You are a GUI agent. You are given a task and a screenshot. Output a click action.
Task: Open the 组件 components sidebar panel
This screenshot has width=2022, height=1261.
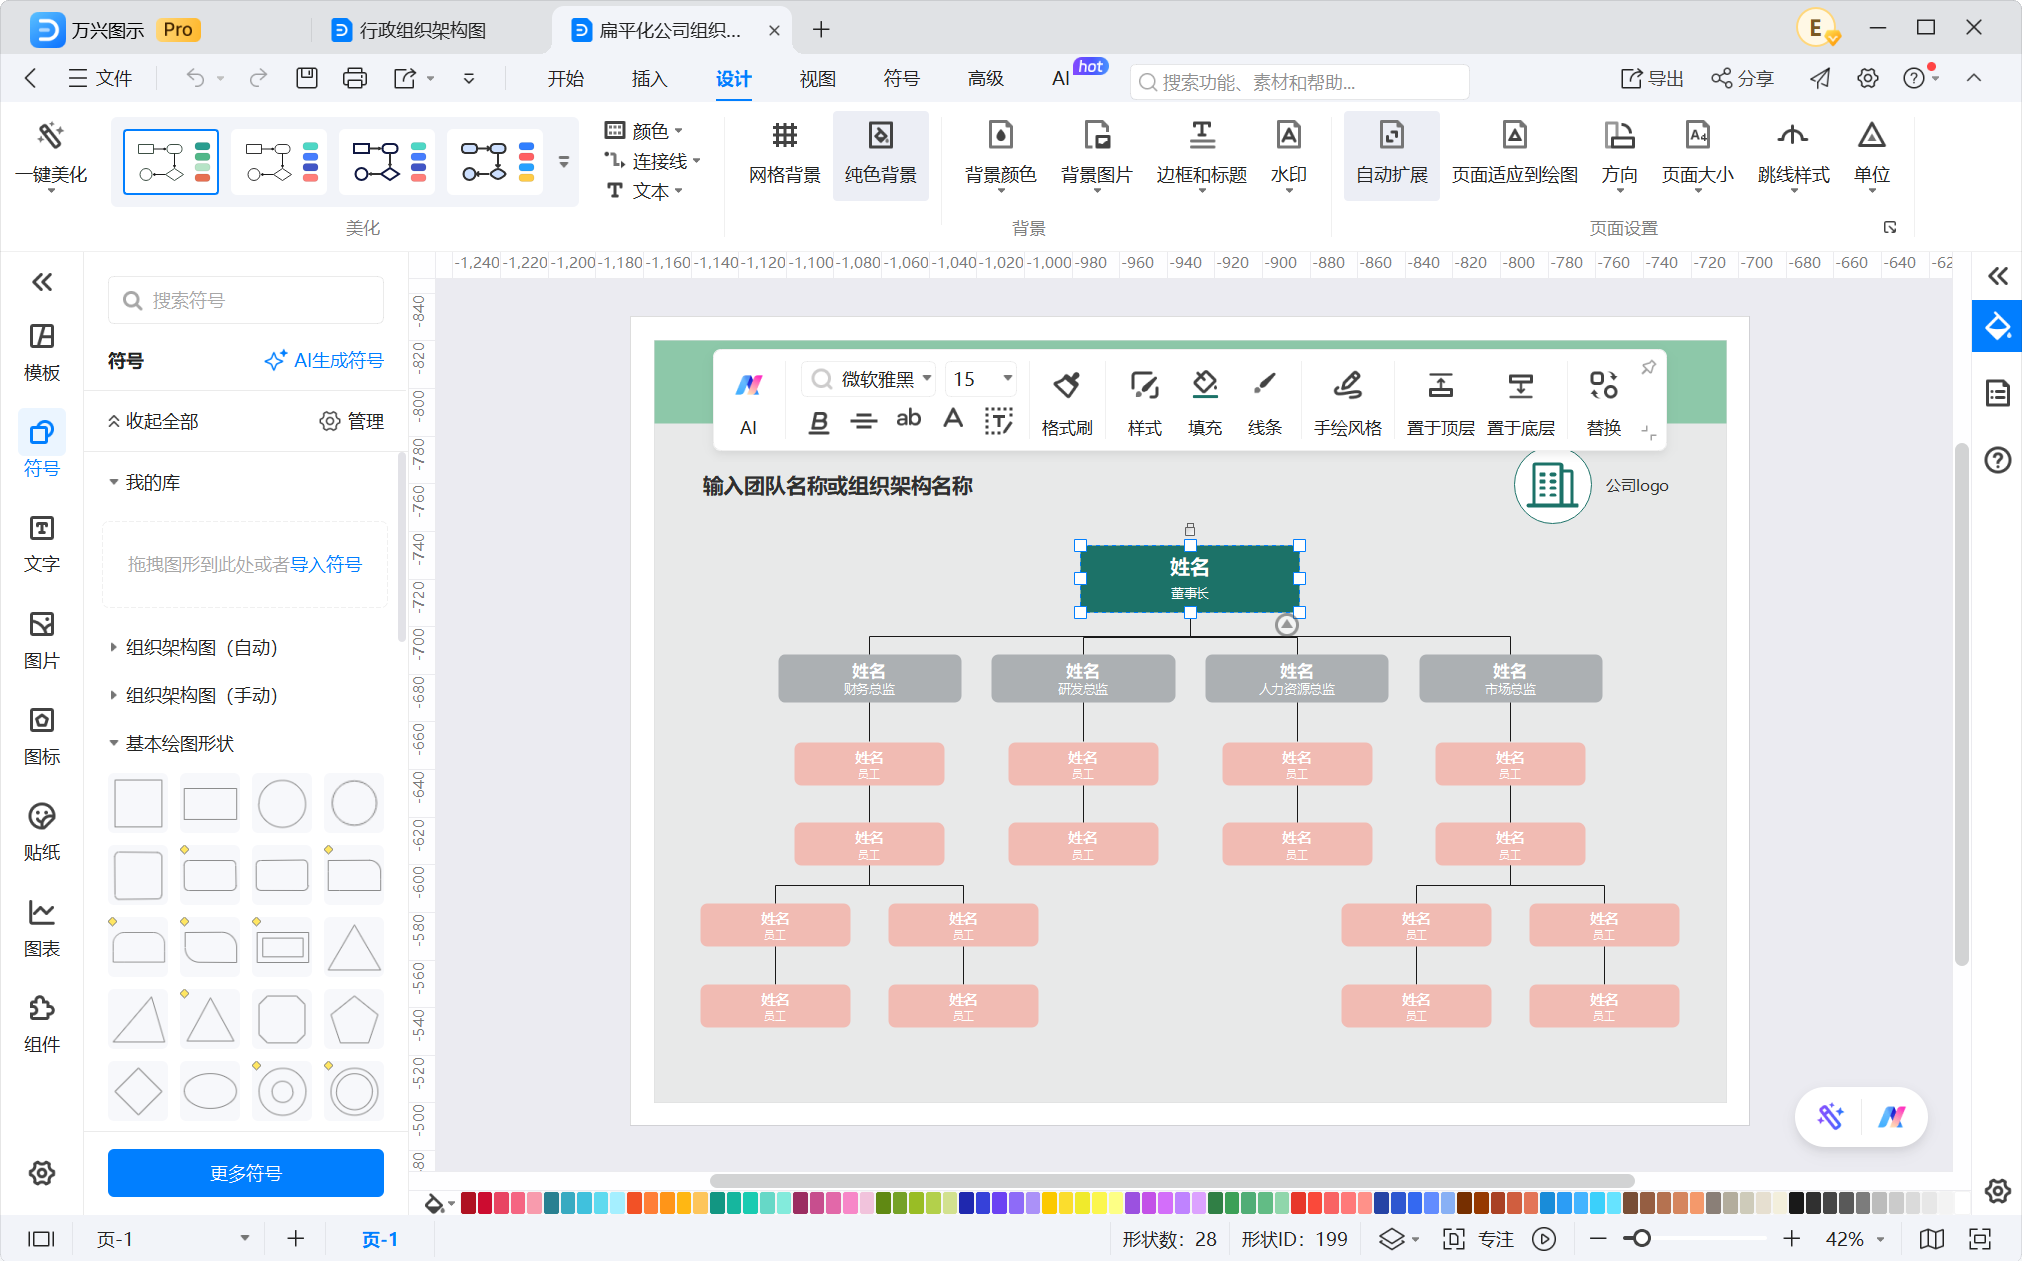pyautogui.click(x=42, y=1025)
